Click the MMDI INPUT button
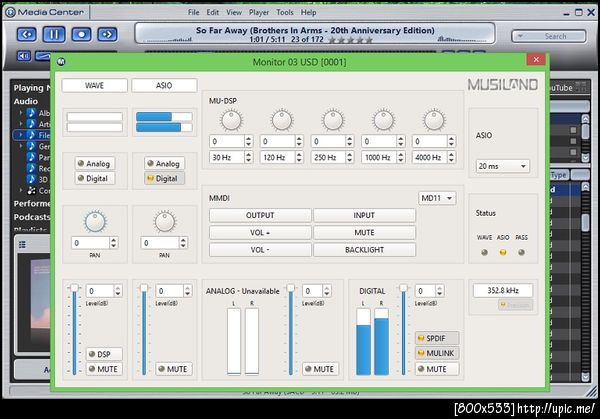600x419 pixels. point(364,215)
